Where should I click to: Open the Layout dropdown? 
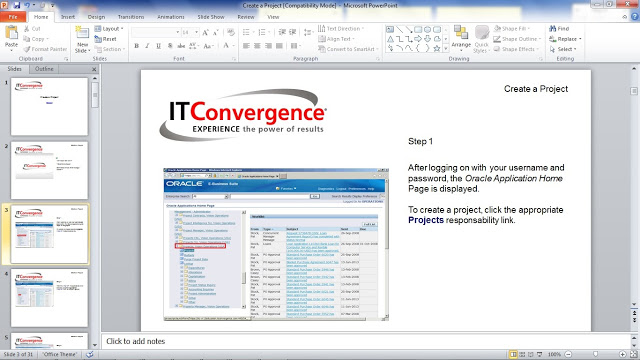109,29
